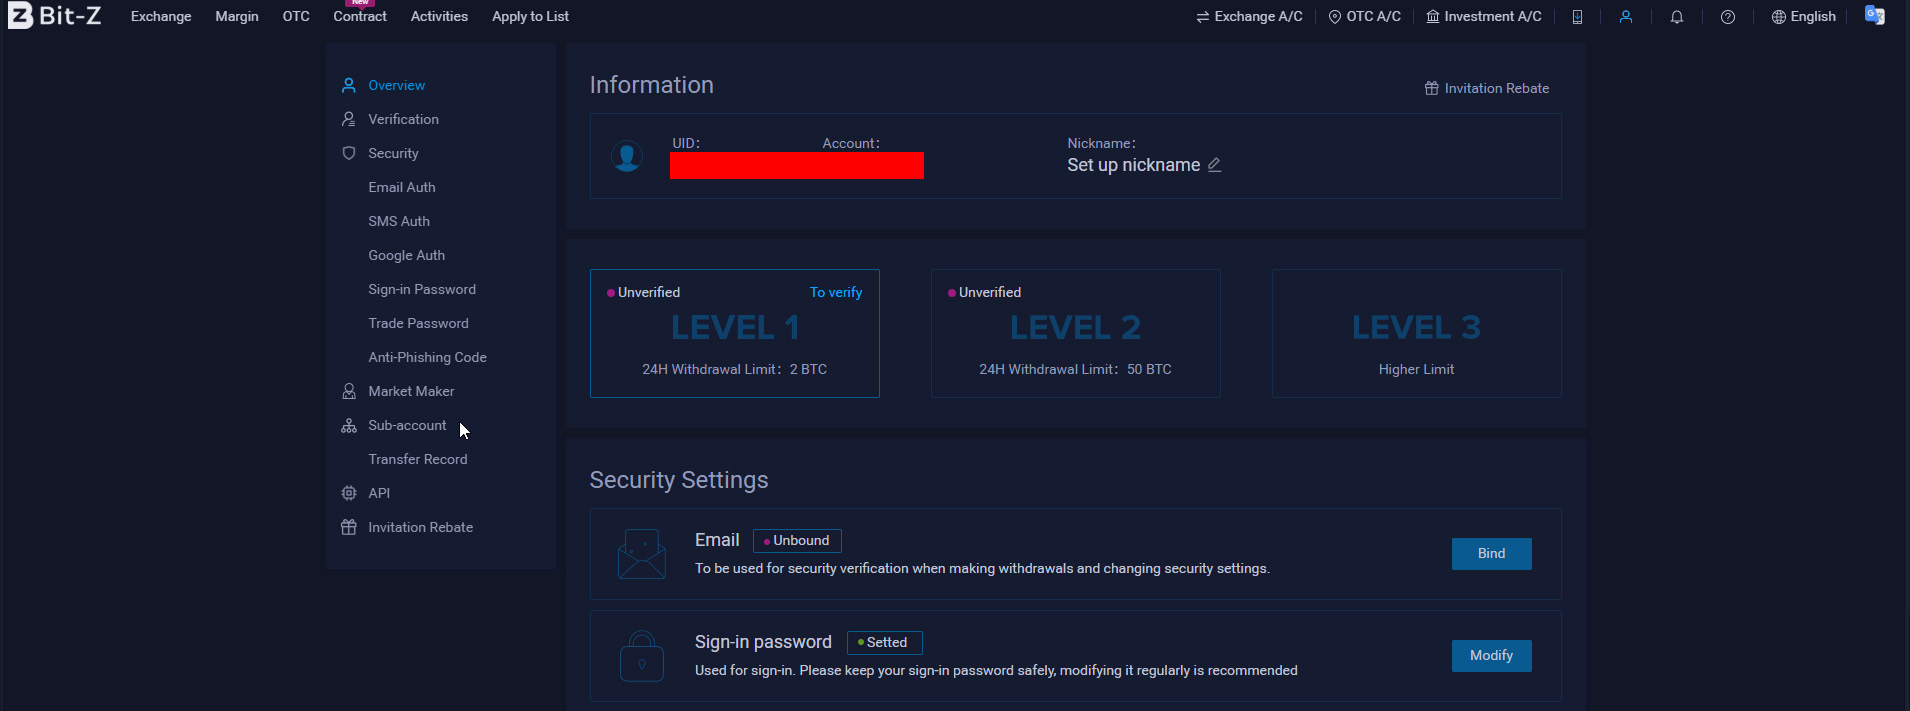Image resolution: width=1910 pixels, height=711 pixels.
Task: Click the Unbound status badge for Email
Action: point(797,541)
